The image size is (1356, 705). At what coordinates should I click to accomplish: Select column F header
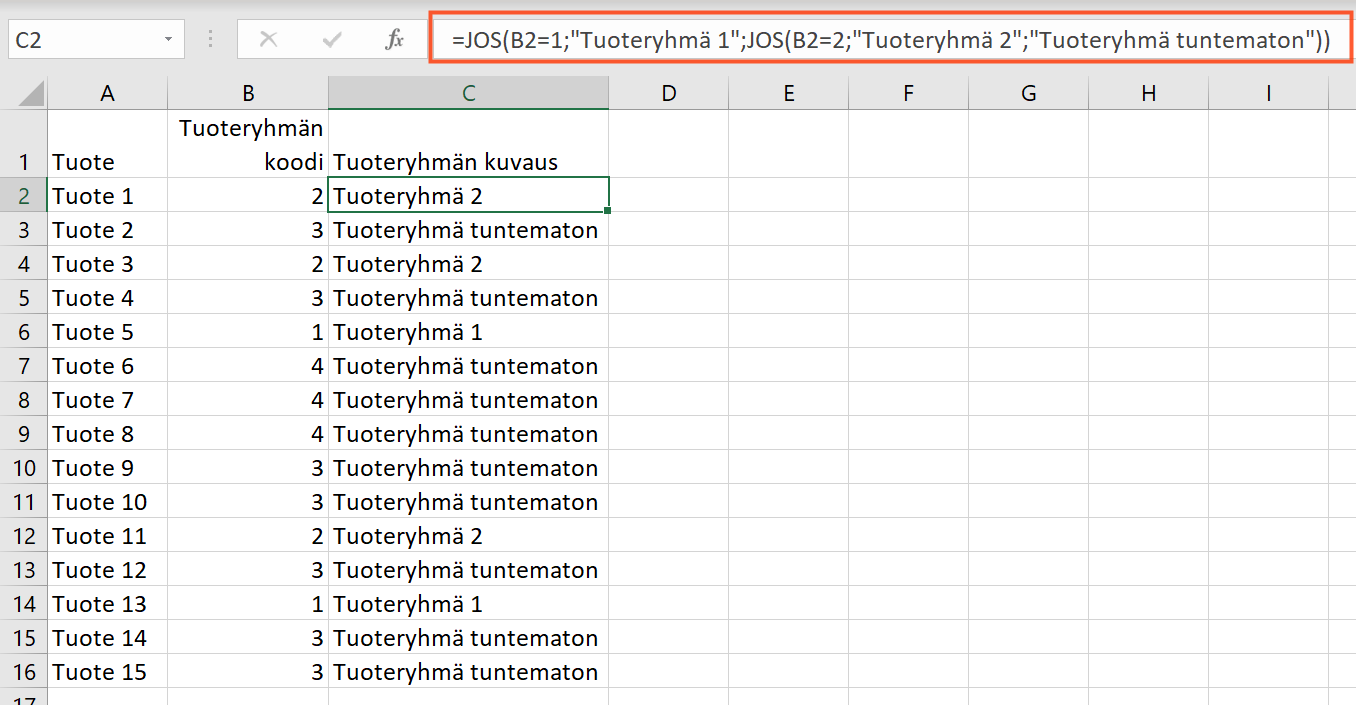click(909, 94)
